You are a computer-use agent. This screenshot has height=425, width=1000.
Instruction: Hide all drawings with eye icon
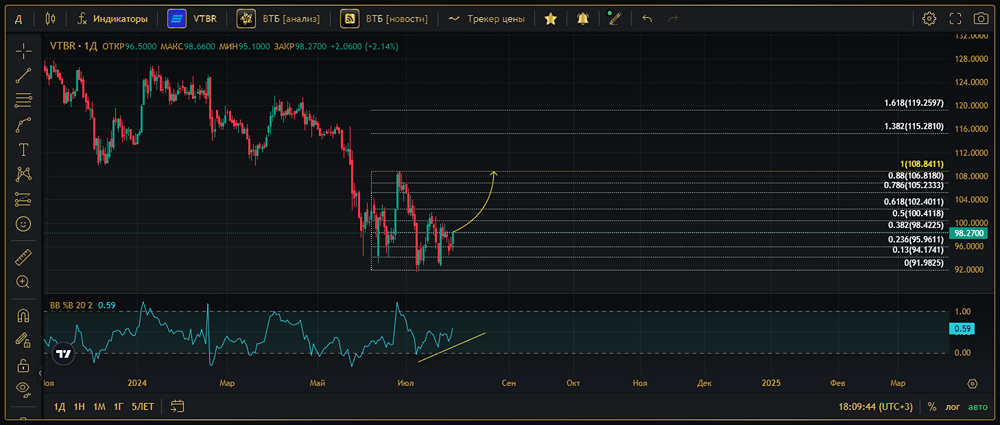point(24,389)
